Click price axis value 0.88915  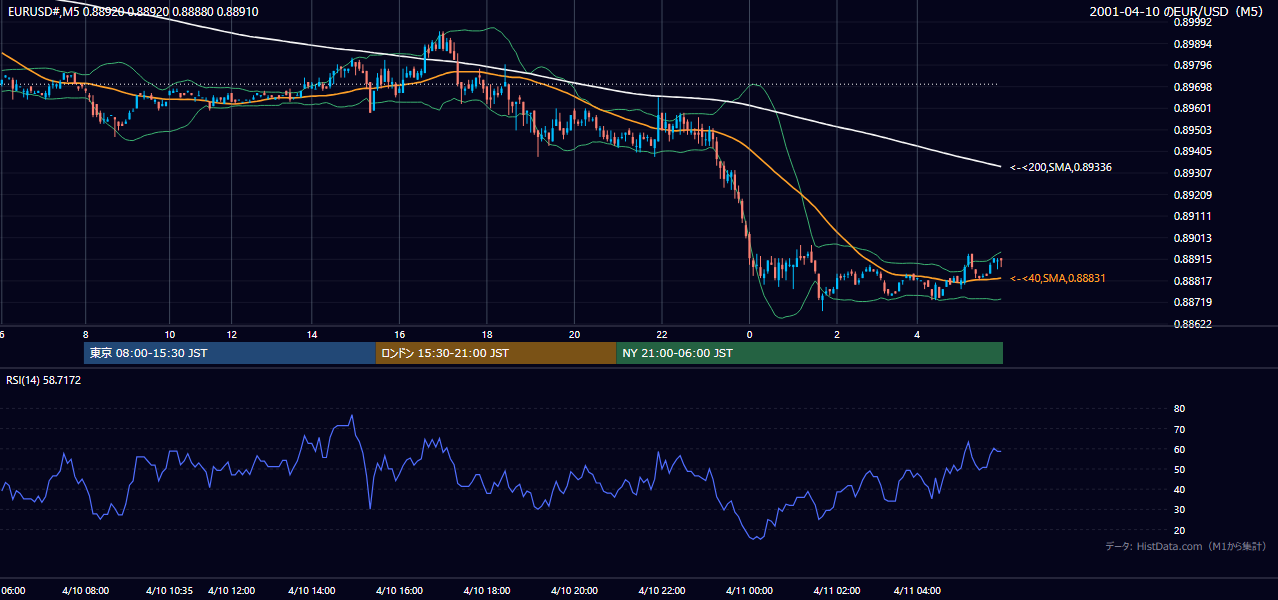point(1193,259)
